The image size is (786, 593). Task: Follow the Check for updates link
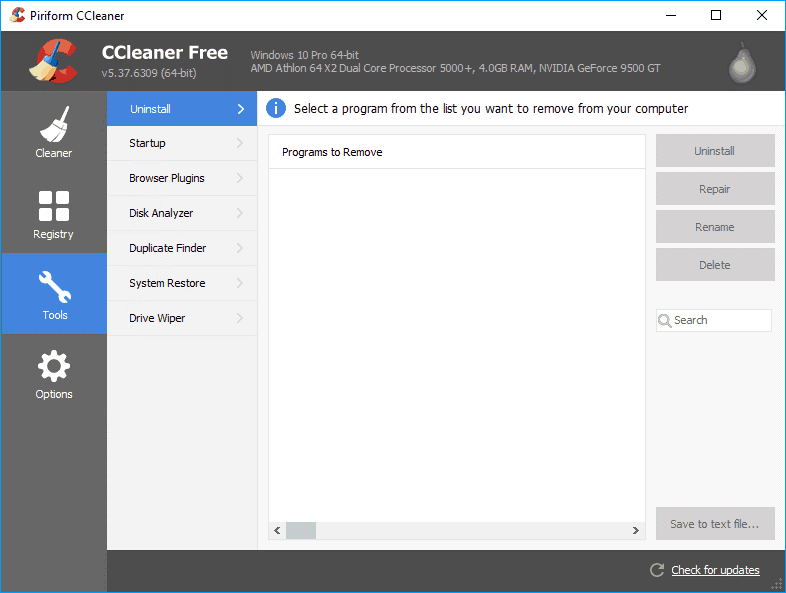tap(715, 570)
